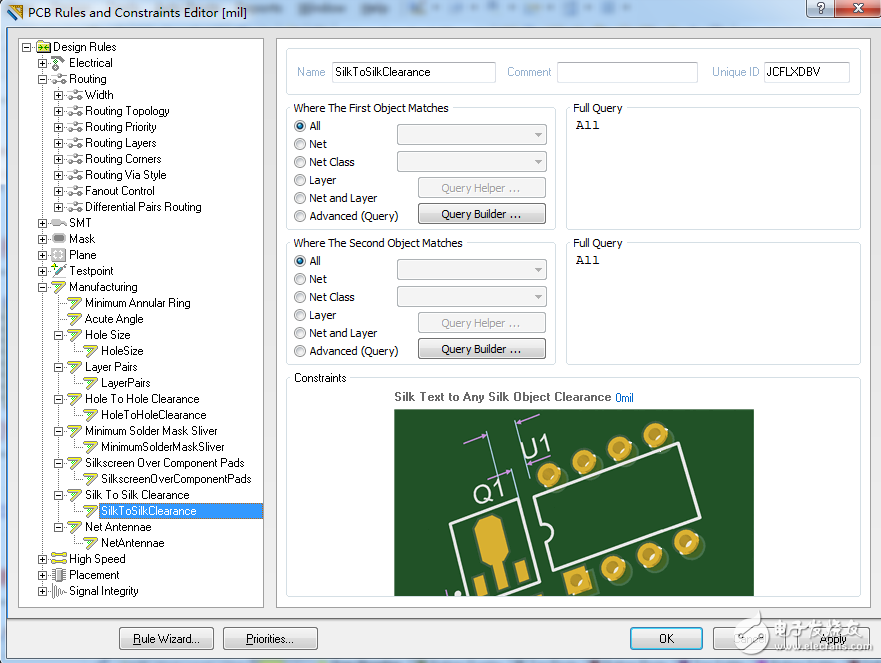Click the LayerPairs rule icon

click(x=90, y=383)
